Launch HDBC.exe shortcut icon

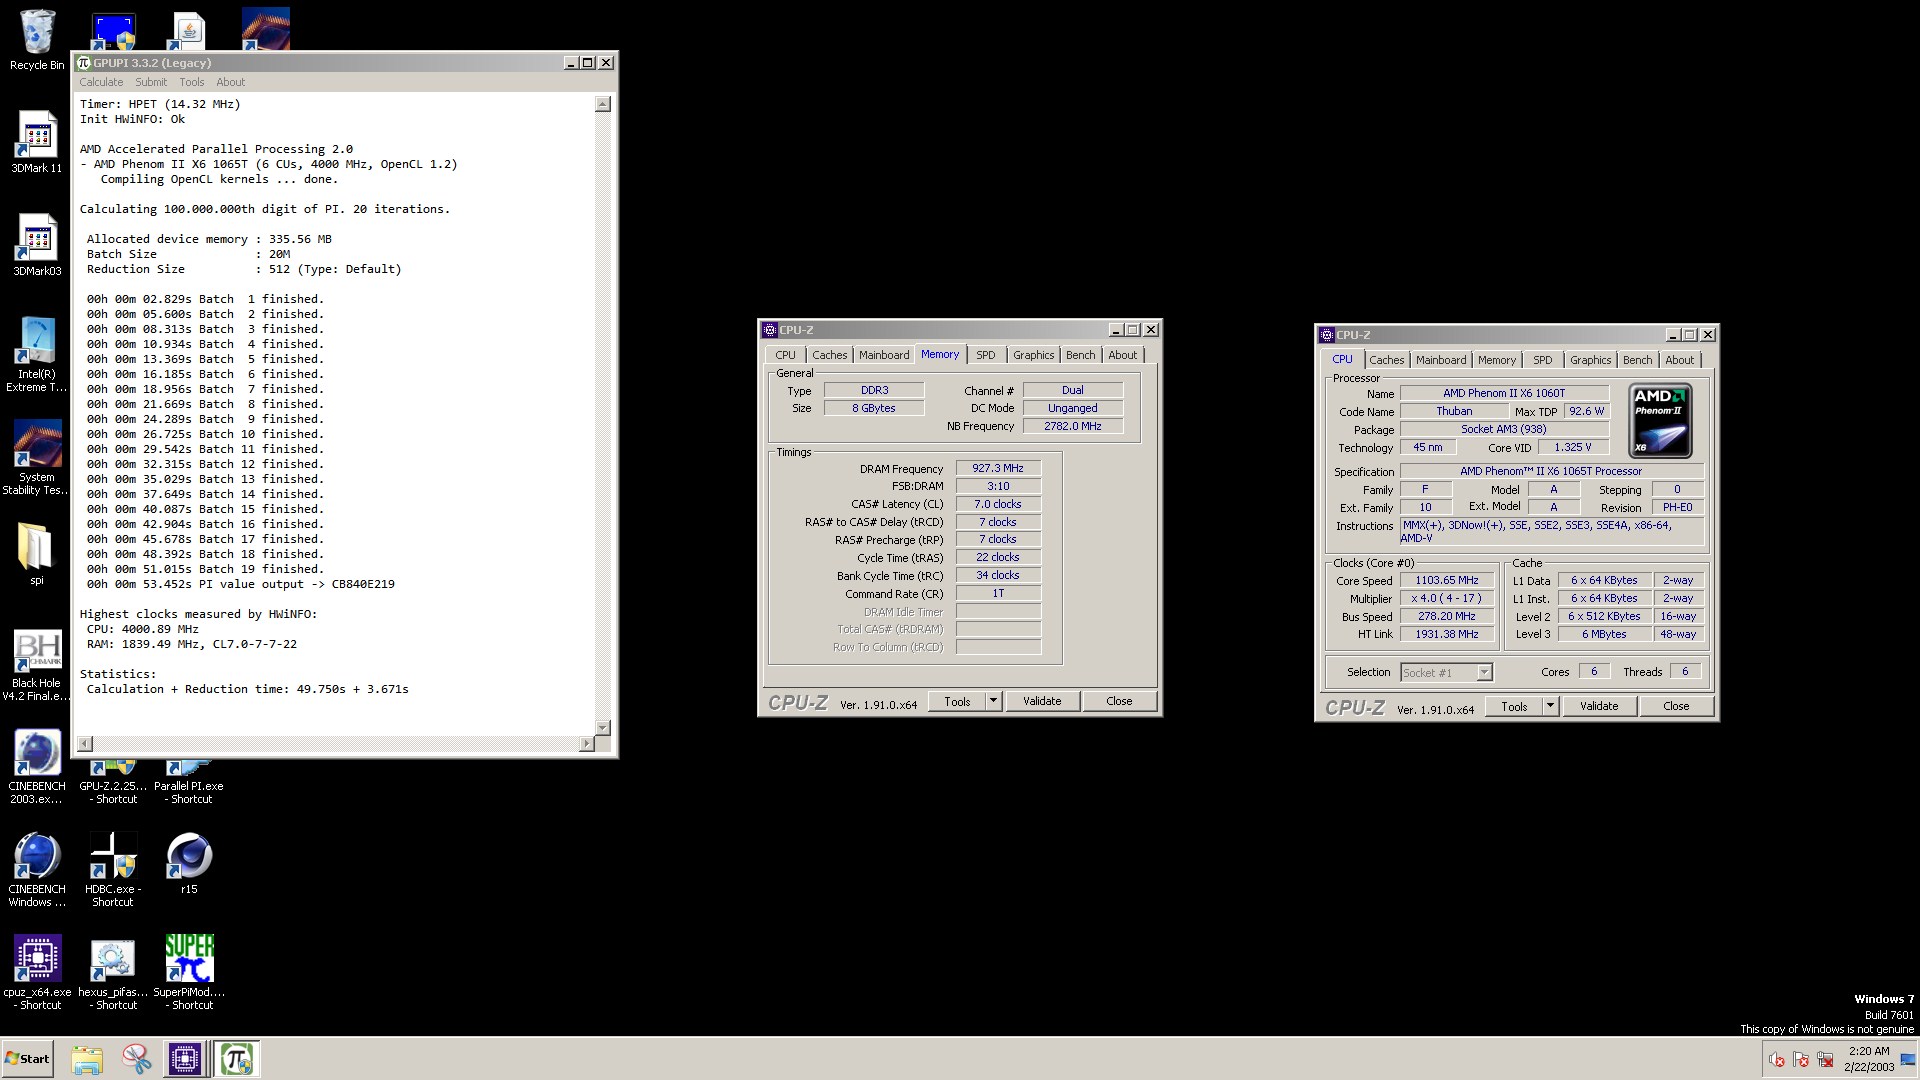[113, 870]
